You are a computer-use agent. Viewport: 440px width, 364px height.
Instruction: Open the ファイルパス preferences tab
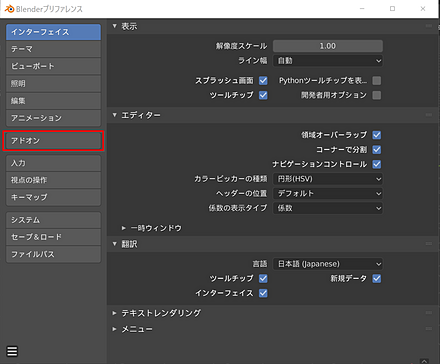pyautogui.click(x=53, y=254)
